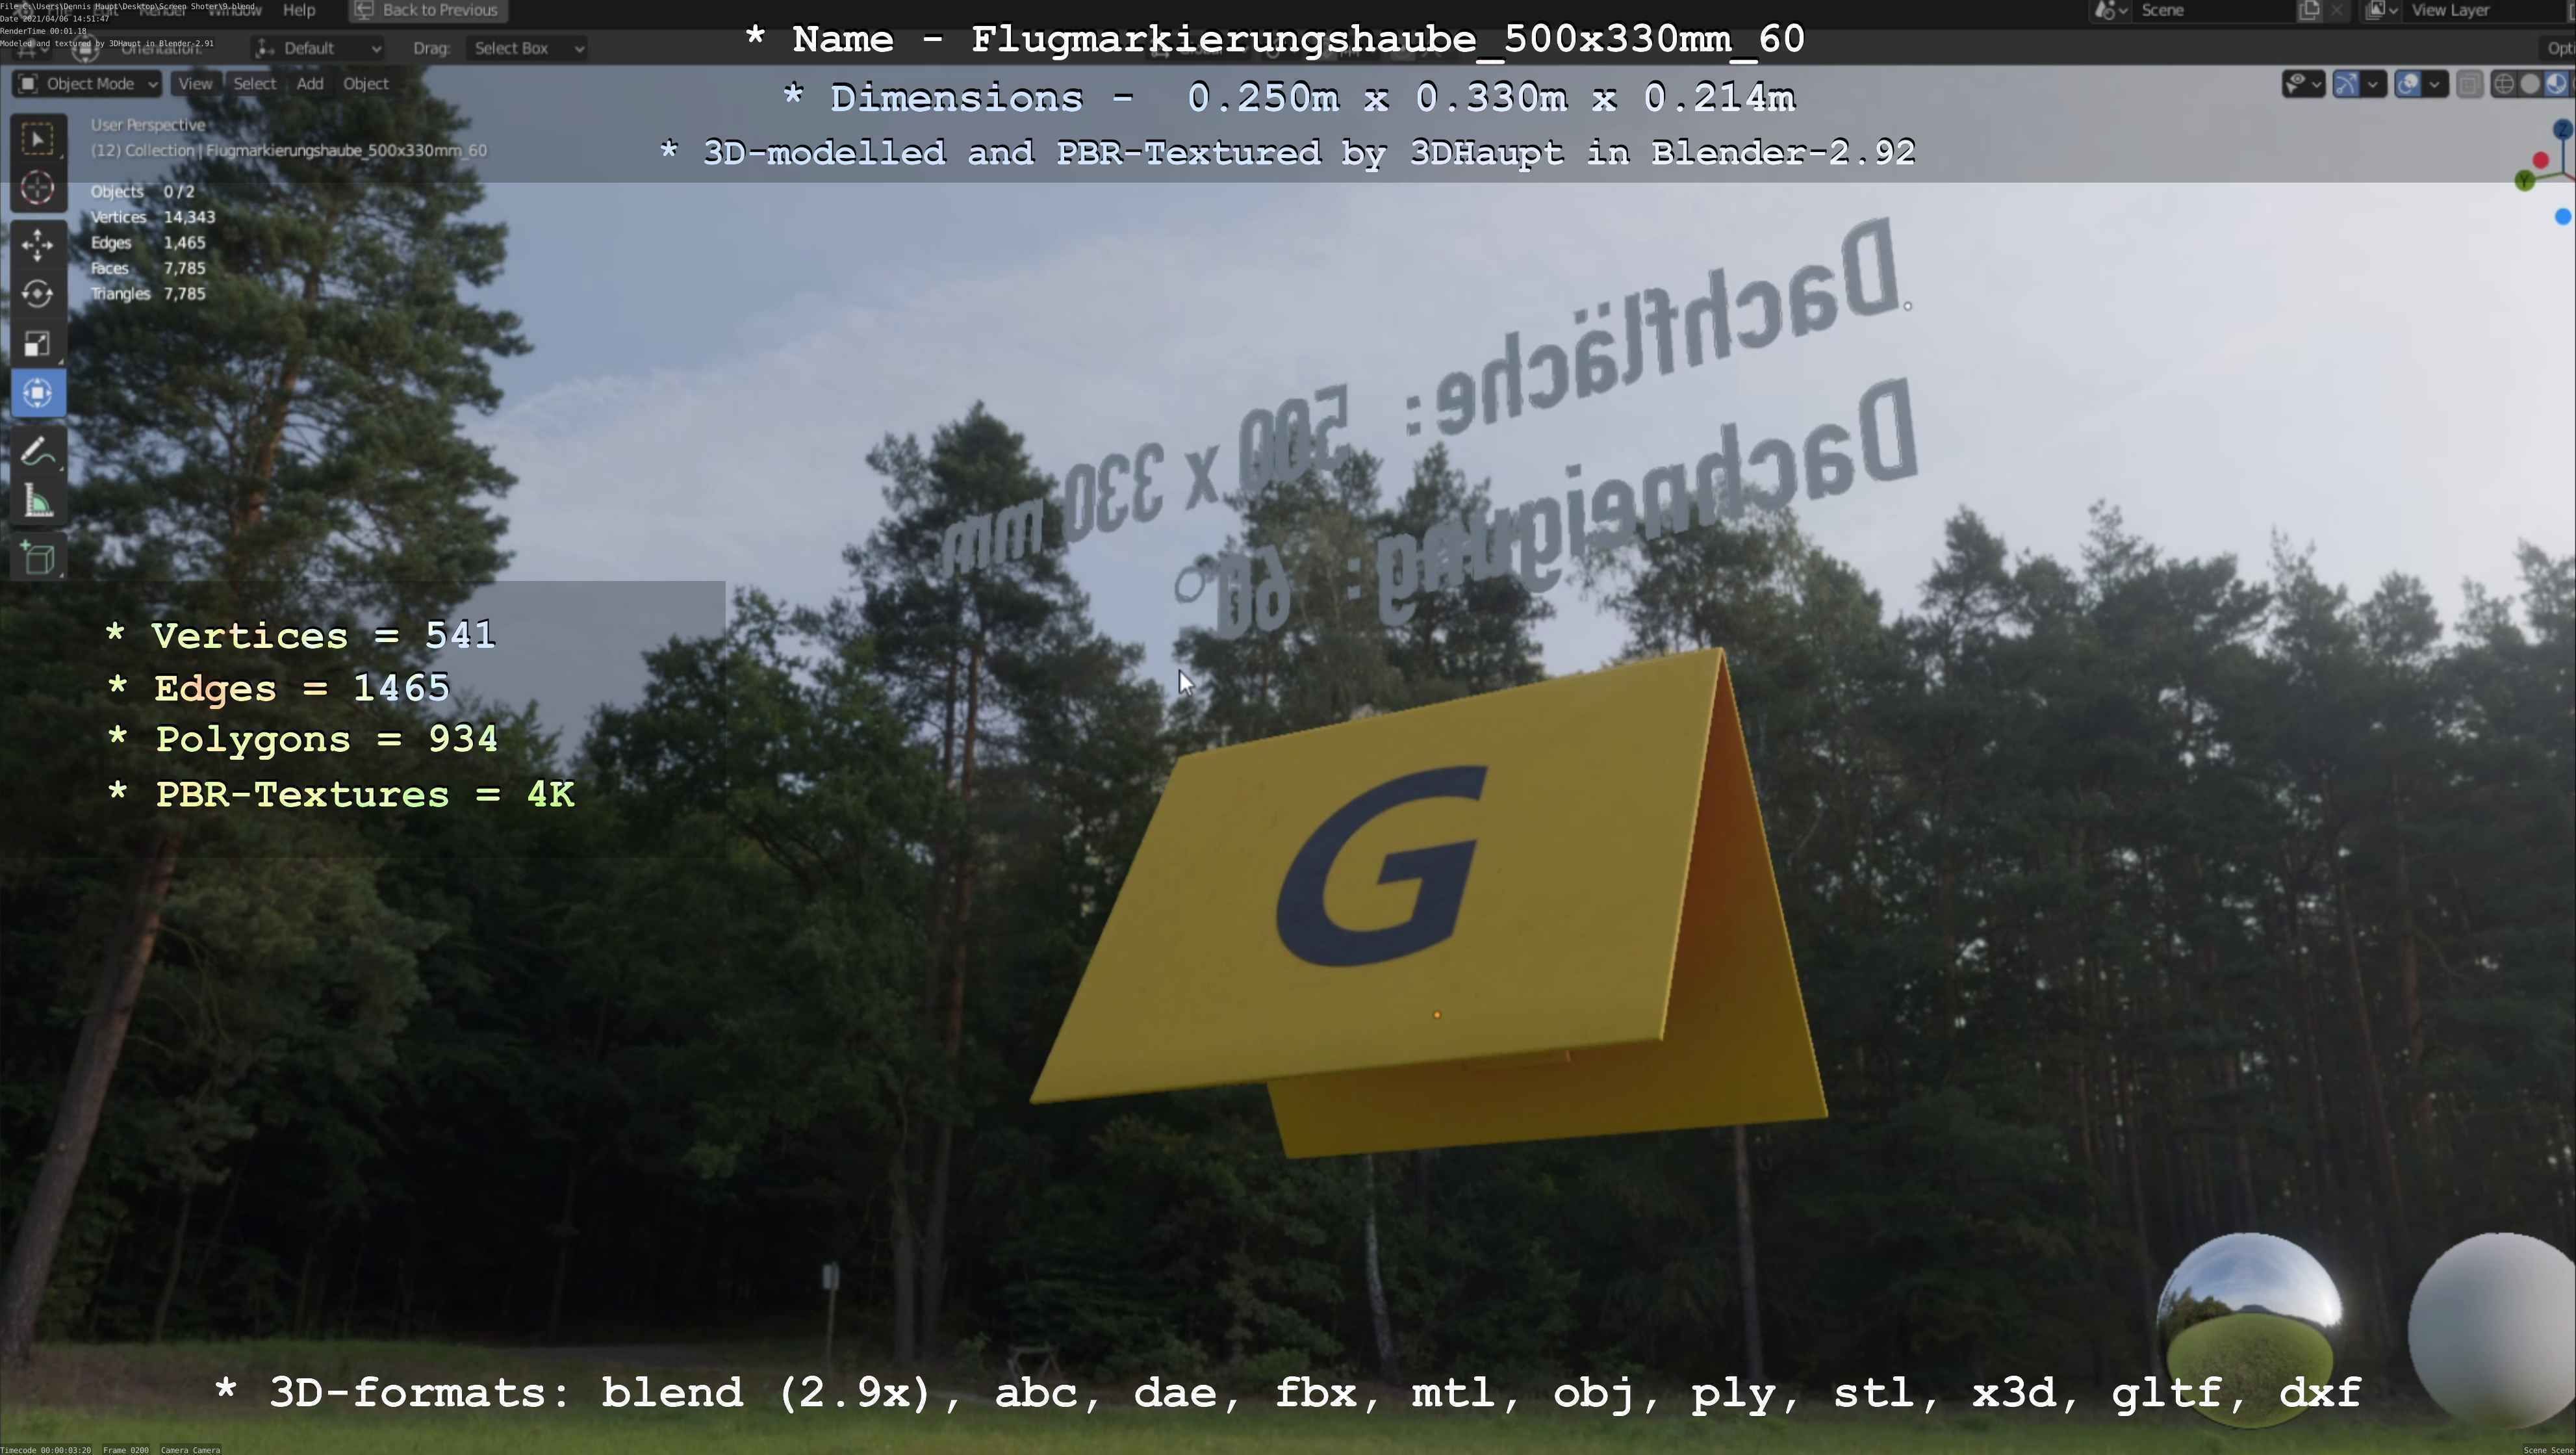This screenshot has height=1455, width=2576.
Task: Open the Help menu
Action: [299, 10]
